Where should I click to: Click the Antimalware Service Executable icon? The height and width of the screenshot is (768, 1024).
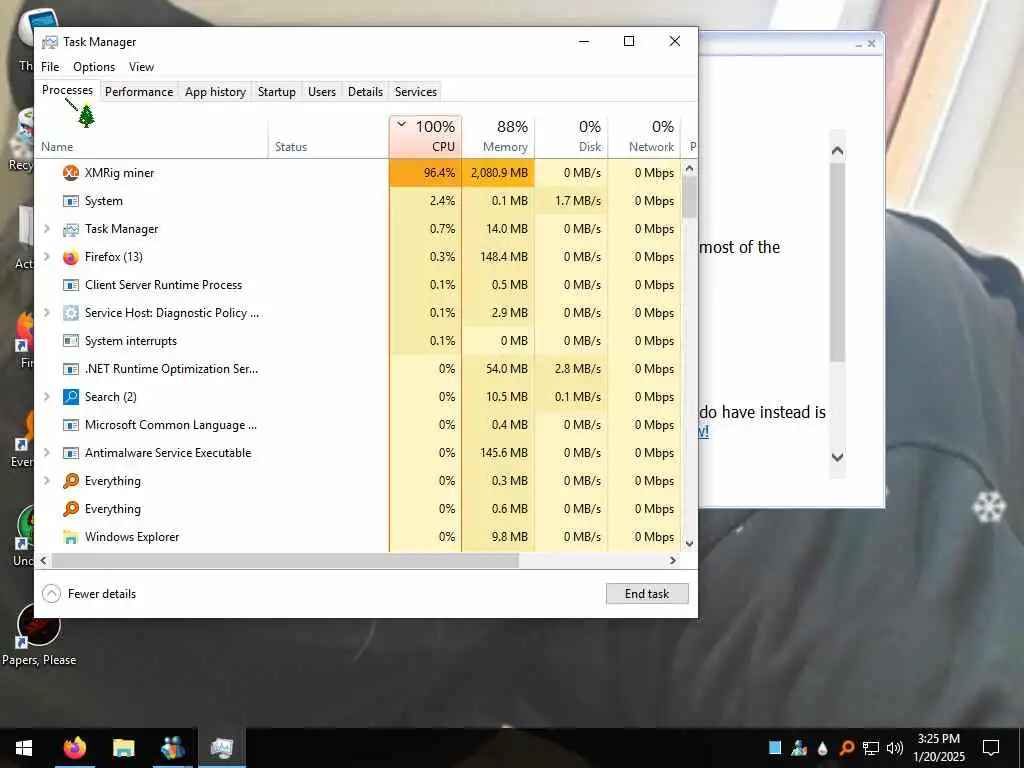[71, 453]
